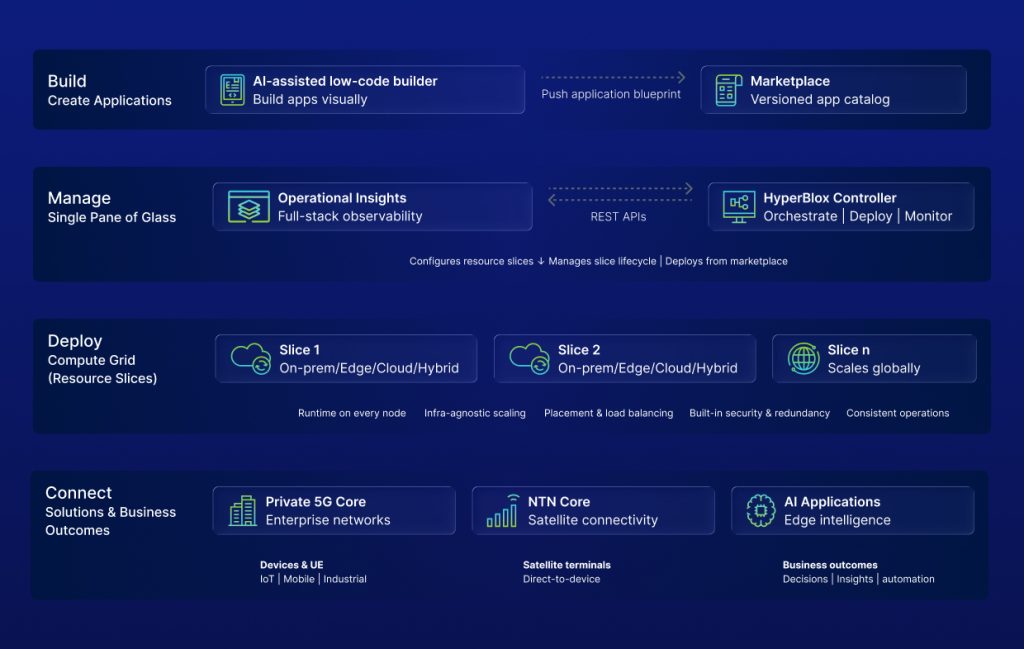Viewport: 1024px width, 649px height.
Task: Click the 'Devices & UE' label
Action: pyautogui.click(x=291, y=565)
